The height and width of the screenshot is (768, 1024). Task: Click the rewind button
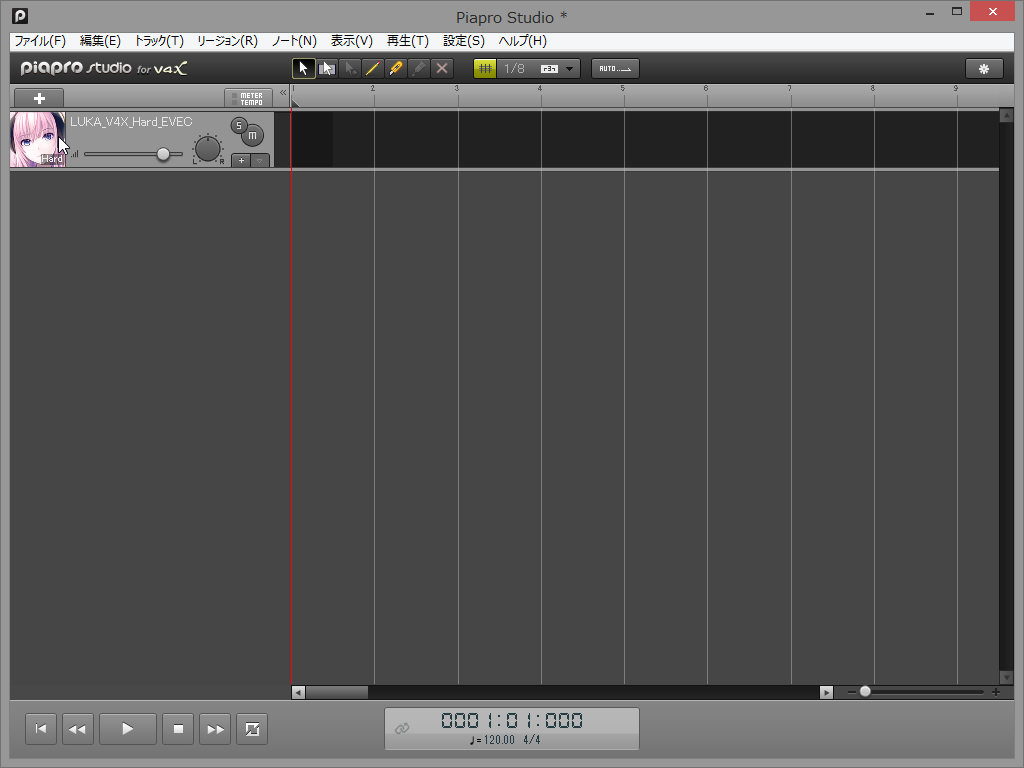(77, 729)
